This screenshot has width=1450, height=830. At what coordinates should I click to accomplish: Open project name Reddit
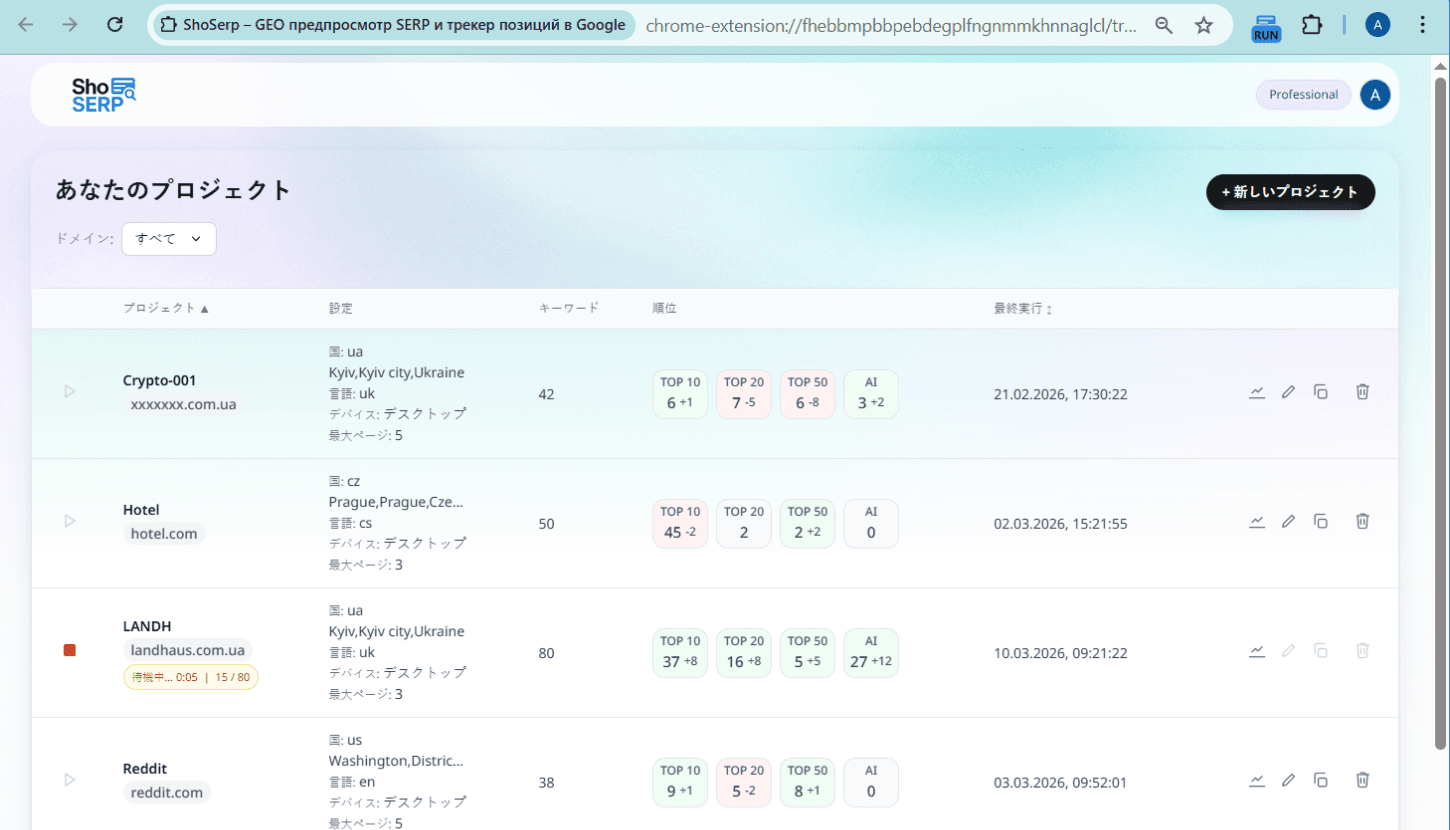145,768
